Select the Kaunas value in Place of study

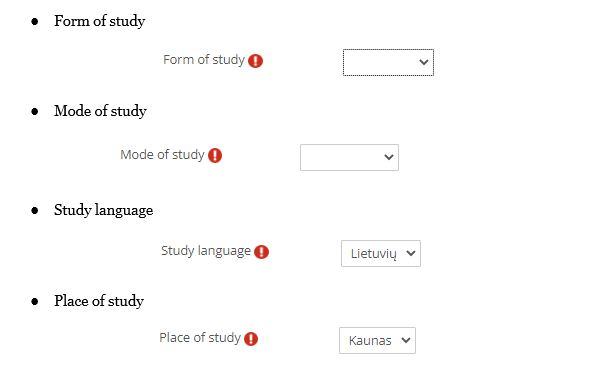tap(377, 340)
